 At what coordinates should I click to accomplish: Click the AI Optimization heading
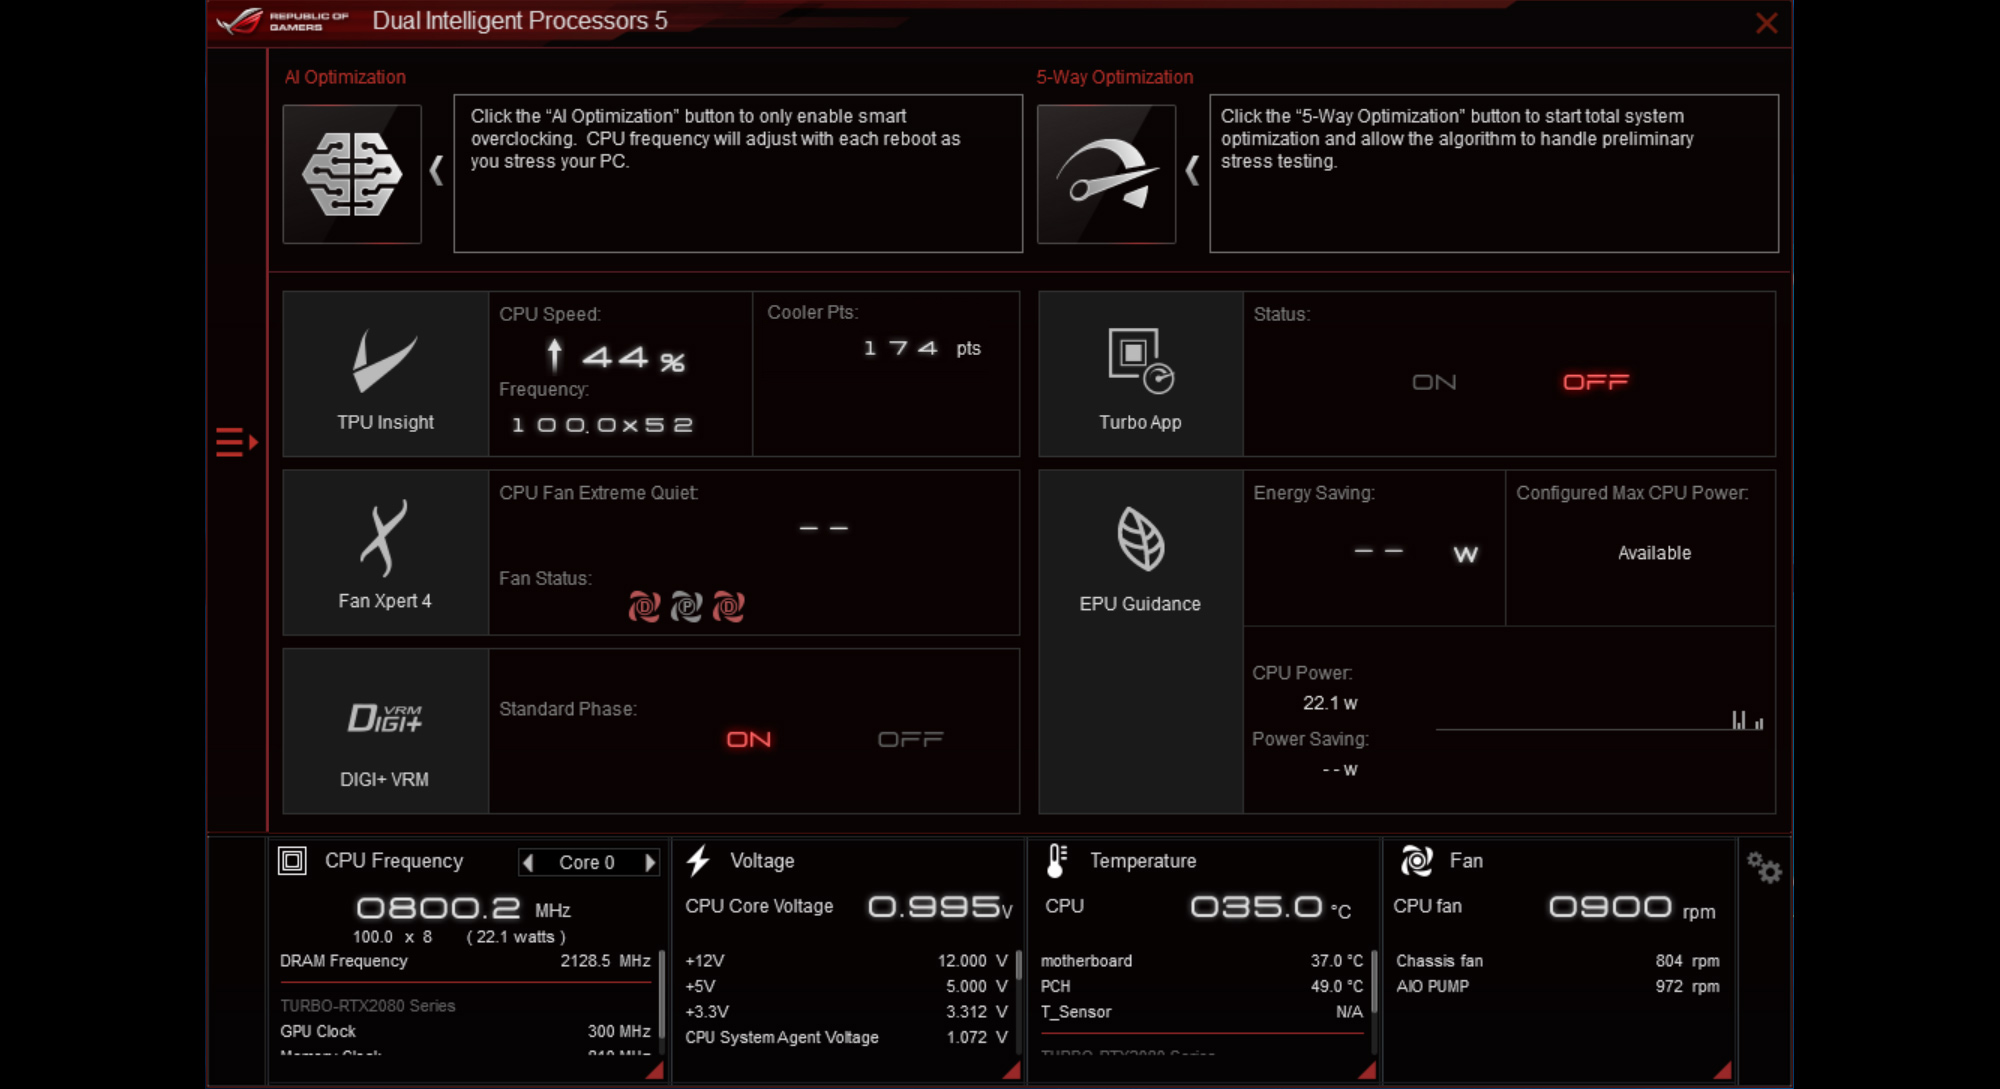pos(345,77)
